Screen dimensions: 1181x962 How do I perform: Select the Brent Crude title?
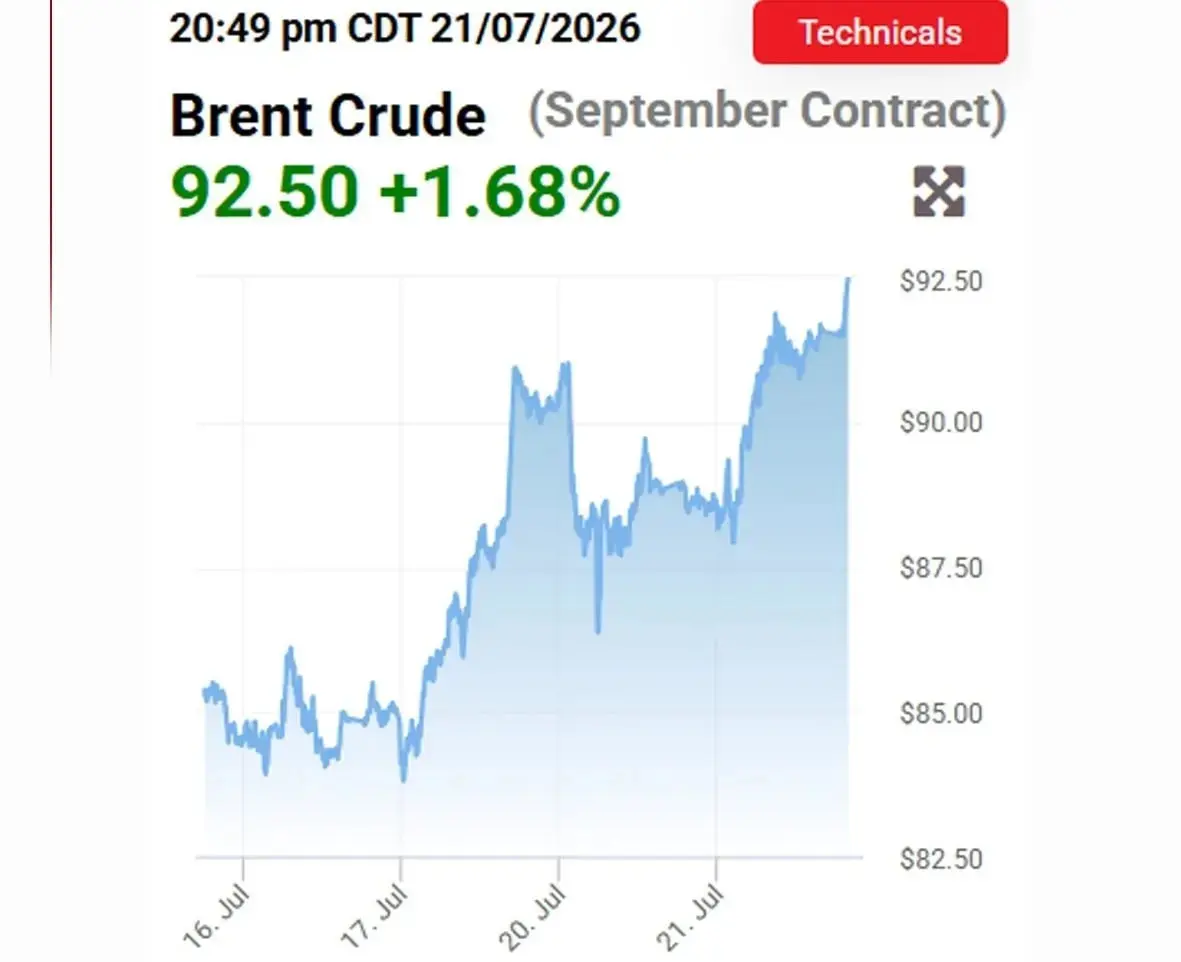pyautogui.click(x=328, y=116)
